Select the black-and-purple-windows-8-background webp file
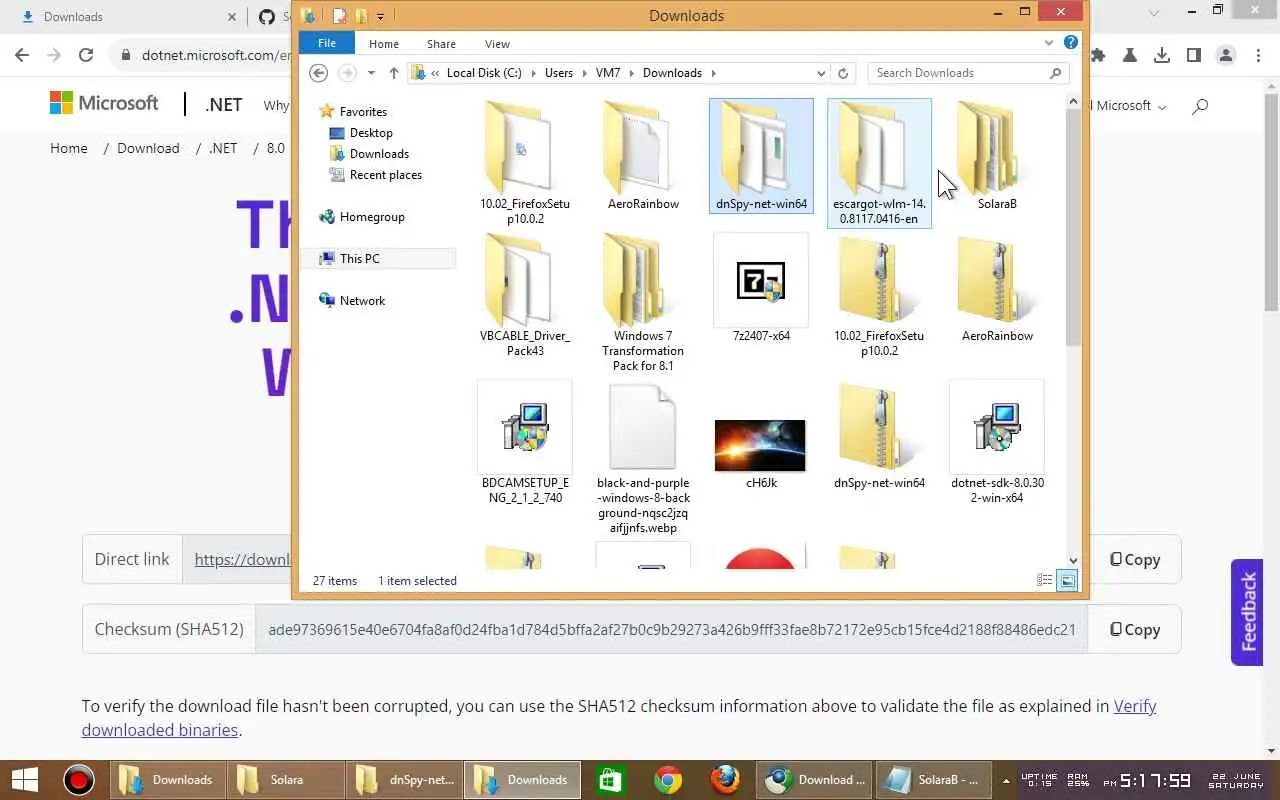The height and width of the screenshot is (800, 1280). 643,458
